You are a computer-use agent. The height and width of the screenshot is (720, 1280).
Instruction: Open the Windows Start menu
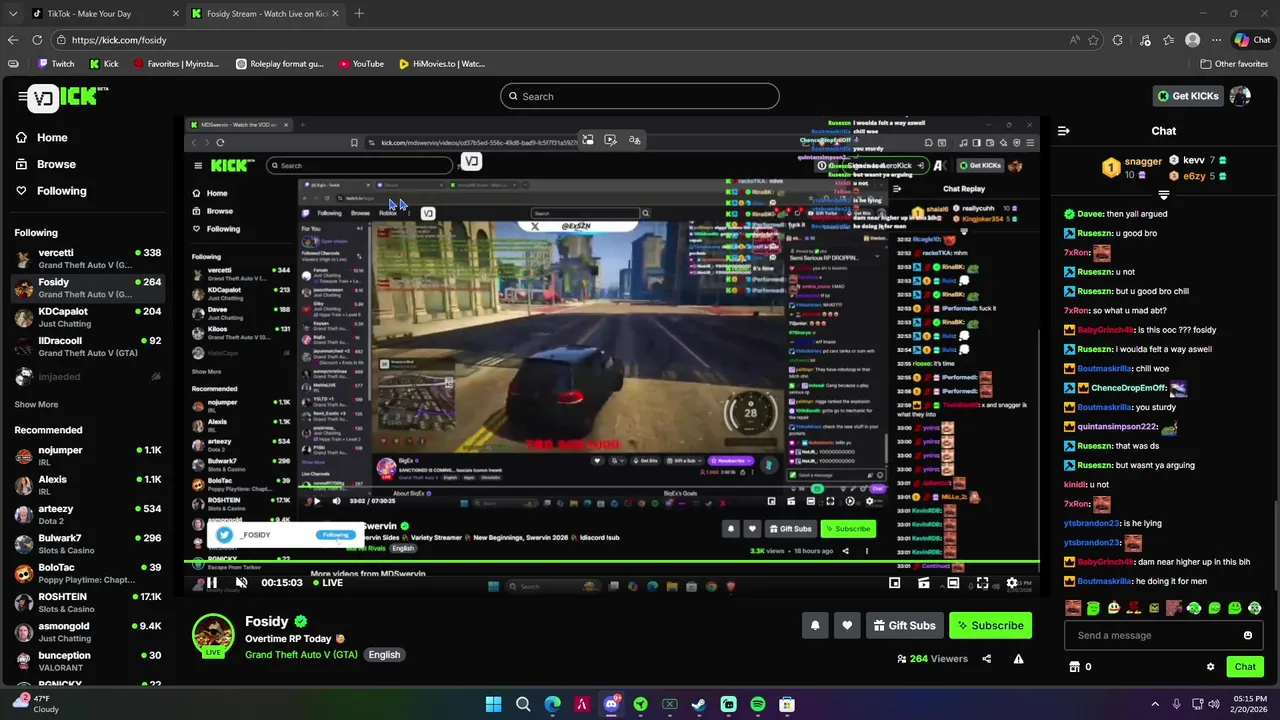tap(493, 705)
